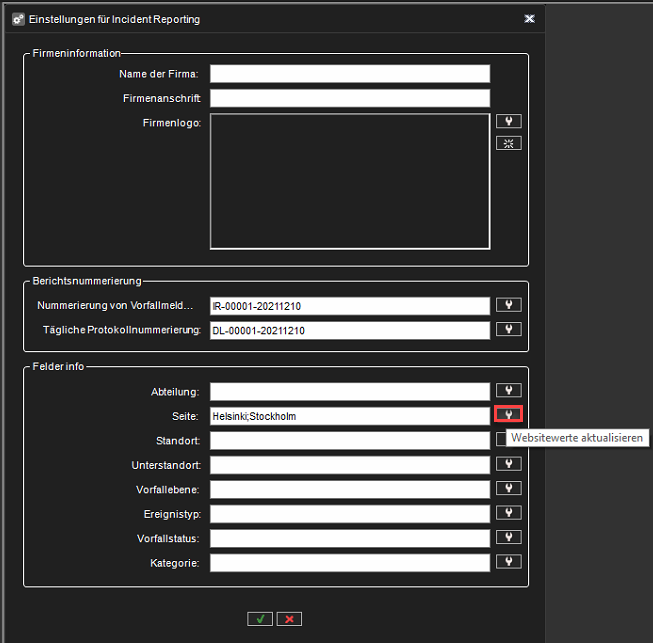Image resolution: width=653 pixels, height=643 pixels.
Task: Click clear logo icon below Firmenlogo wrench
Action: (x=509, y=143)
